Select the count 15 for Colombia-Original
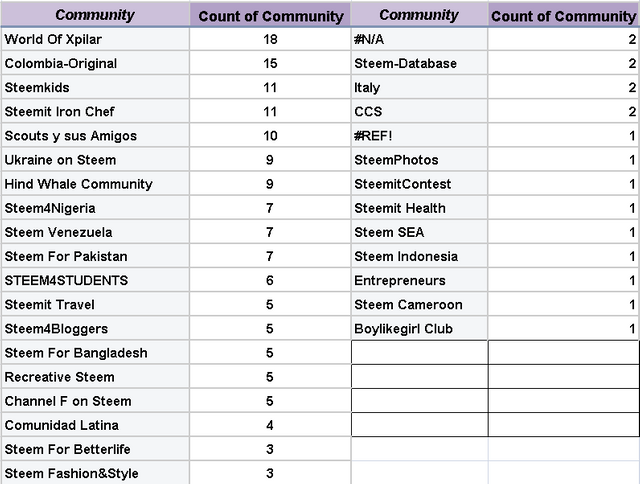 click(270, 63)
